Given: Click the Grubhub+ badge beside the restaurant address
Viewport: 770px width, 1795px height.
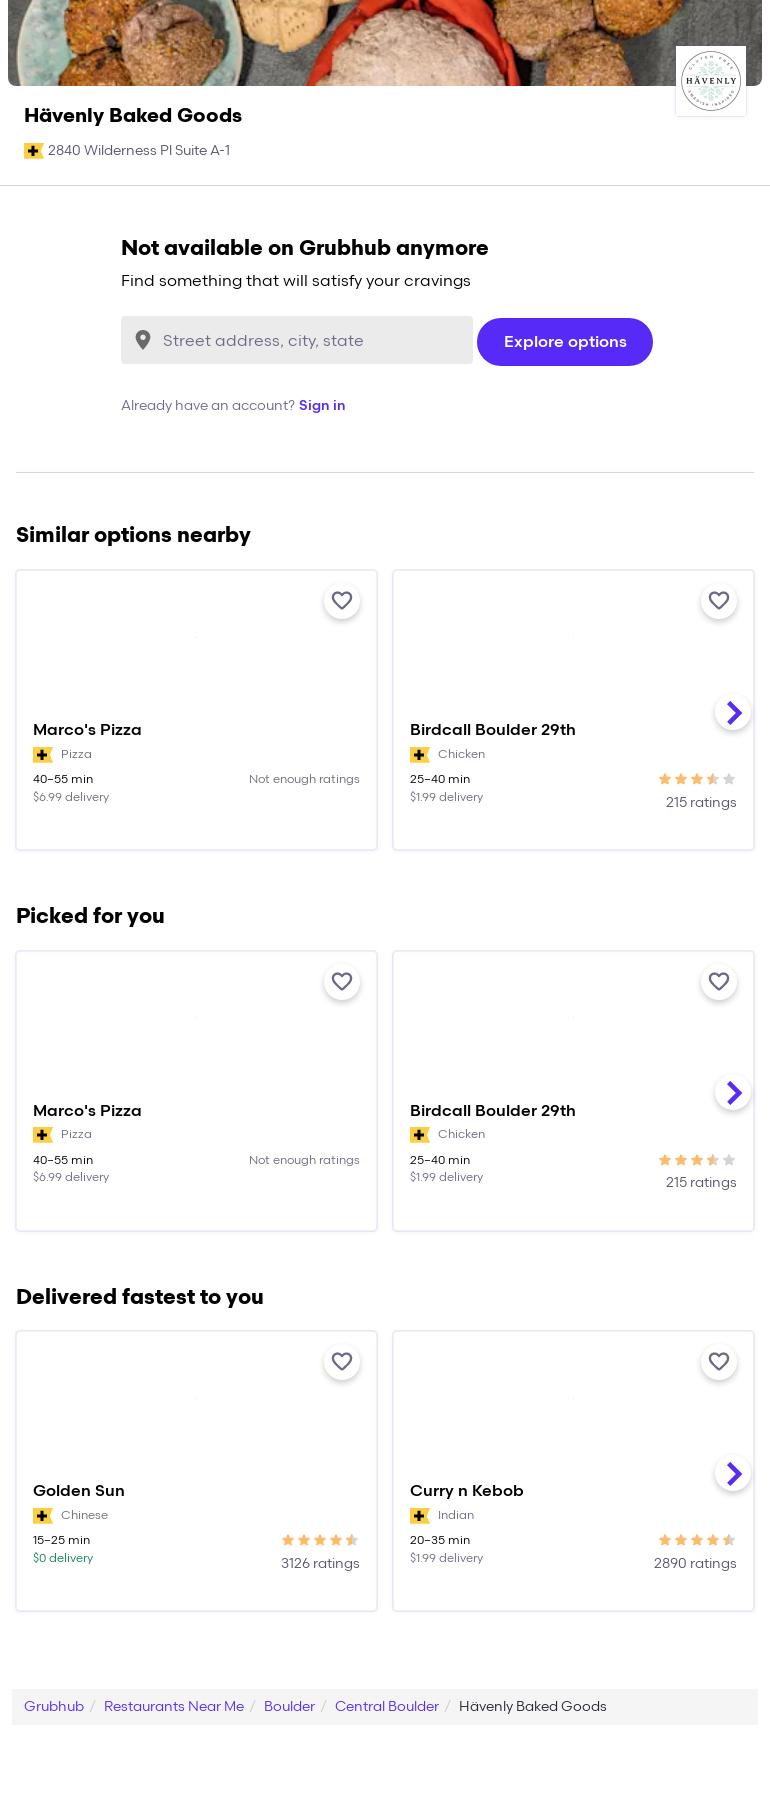Looking at the screenshot, I should [34, 151].
